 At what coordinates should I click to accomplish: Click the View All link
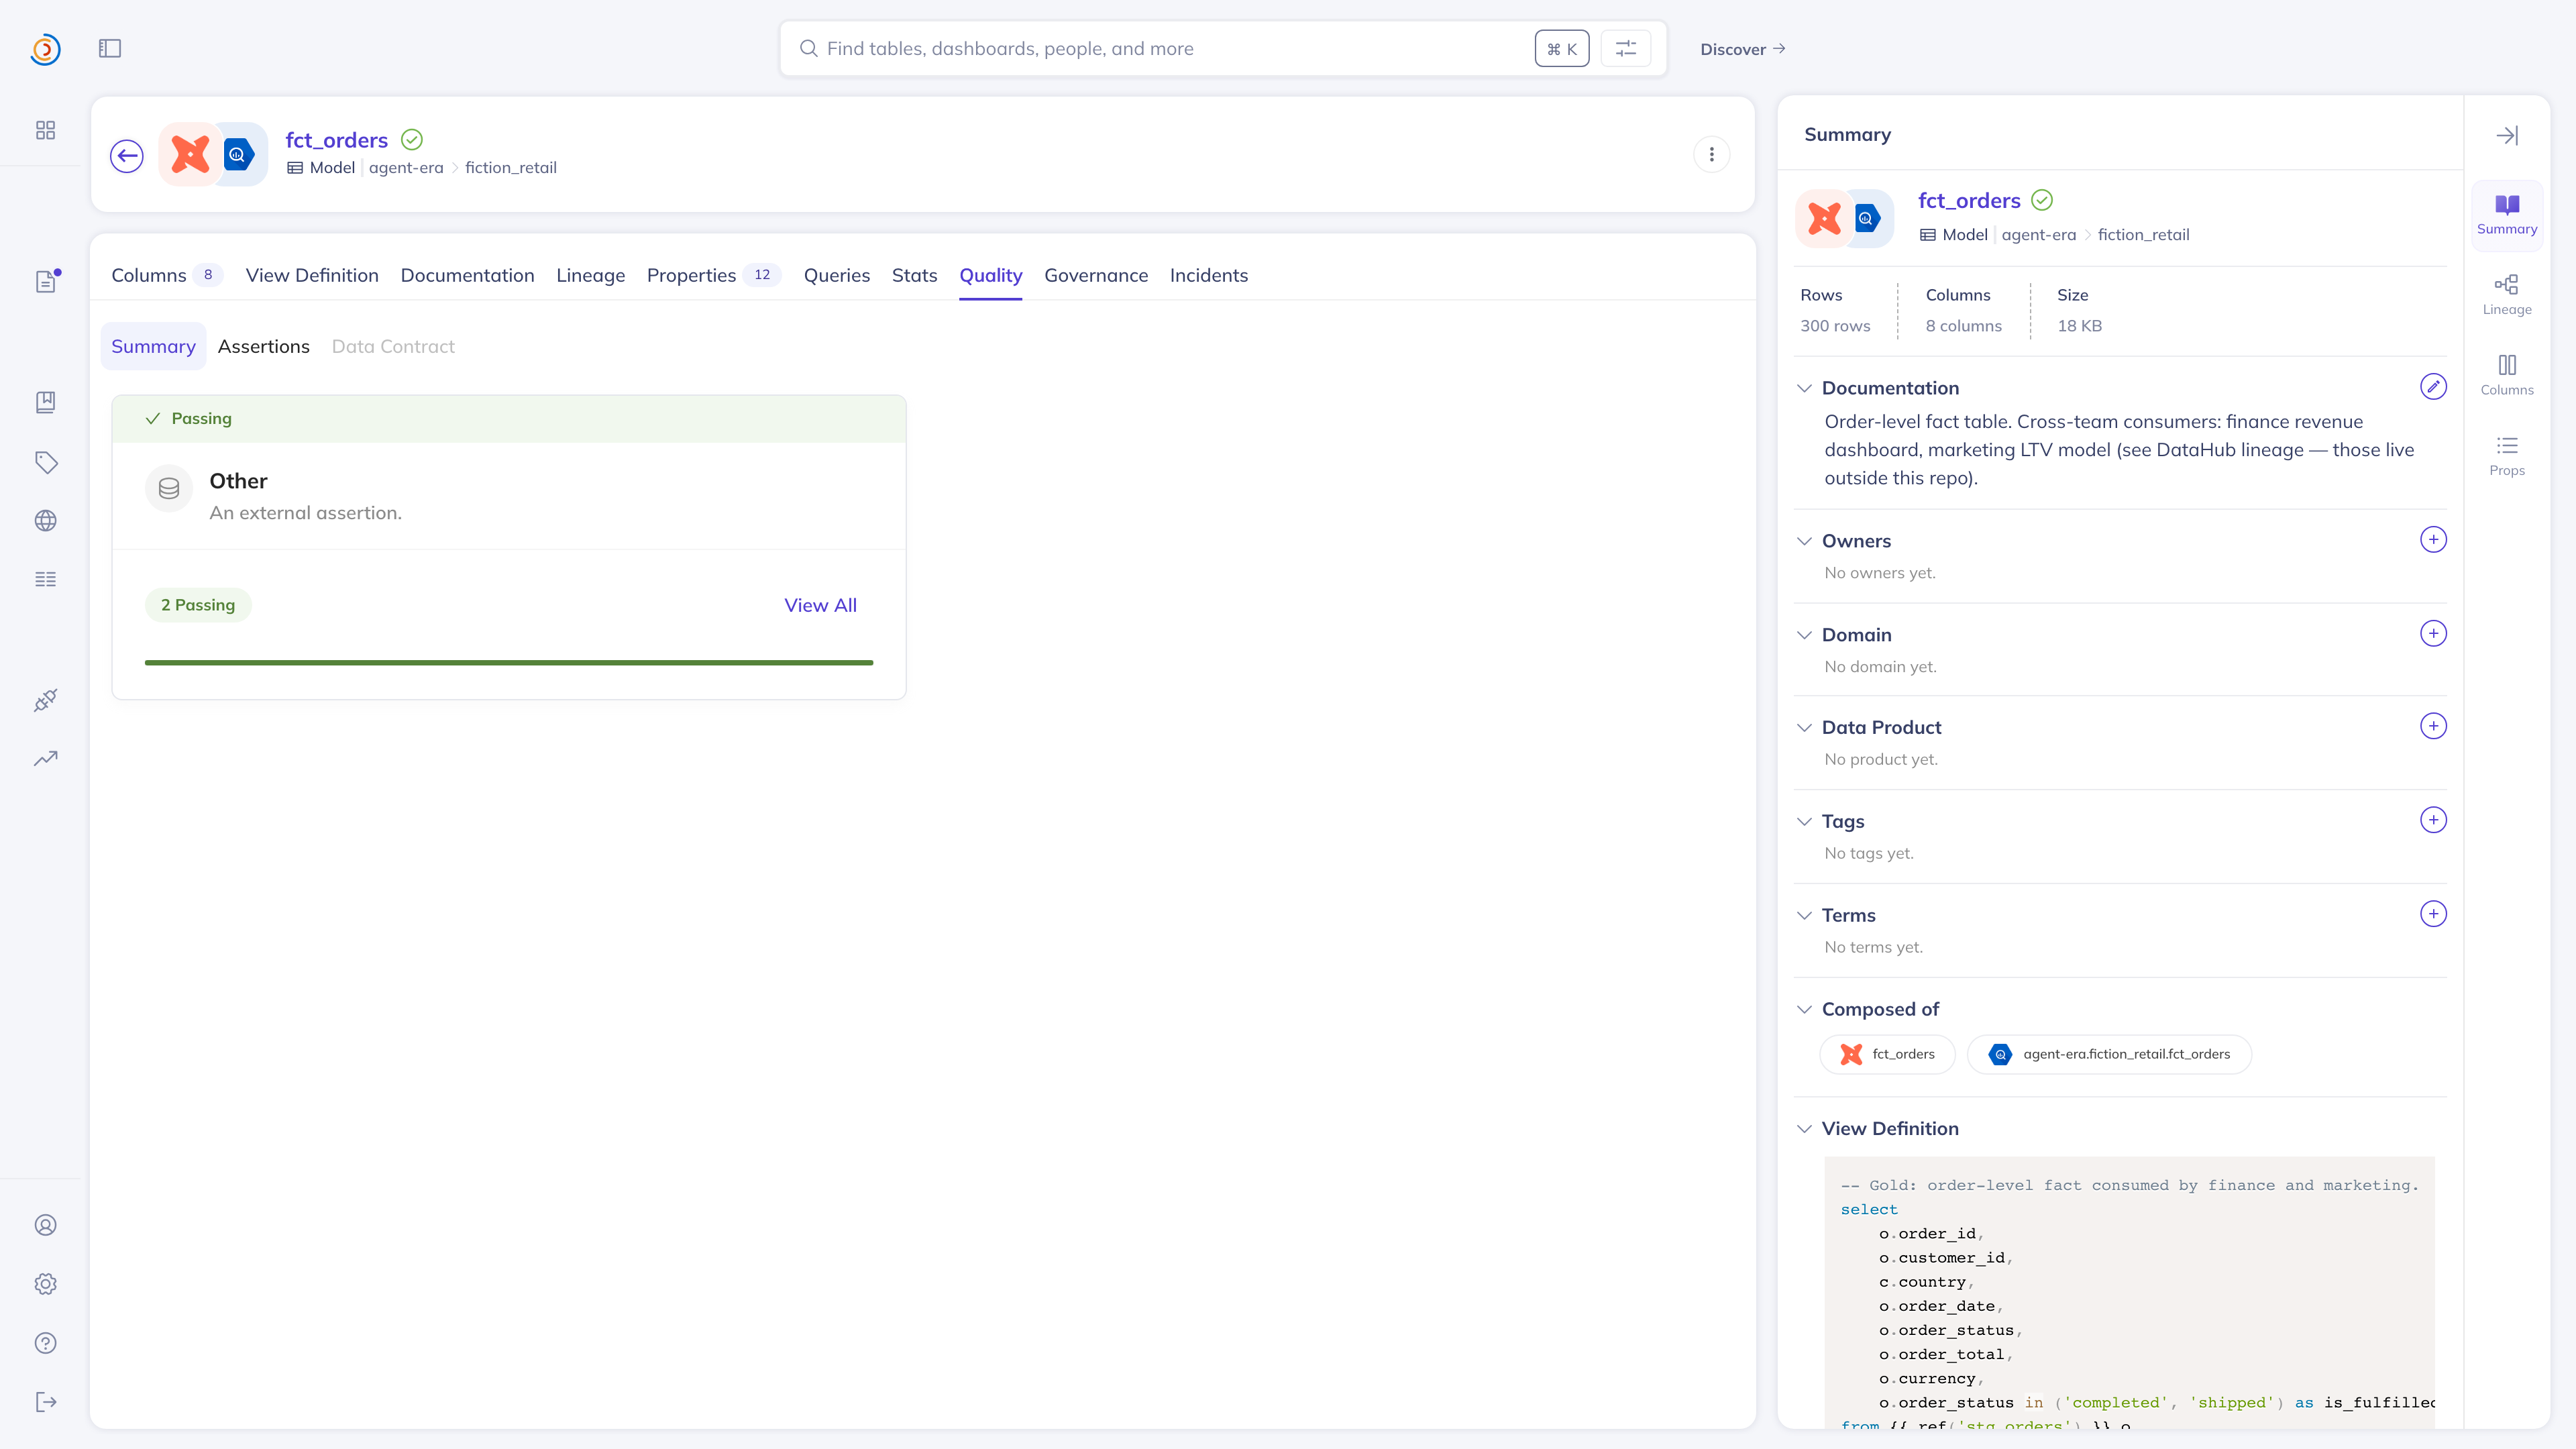[820, 605]
